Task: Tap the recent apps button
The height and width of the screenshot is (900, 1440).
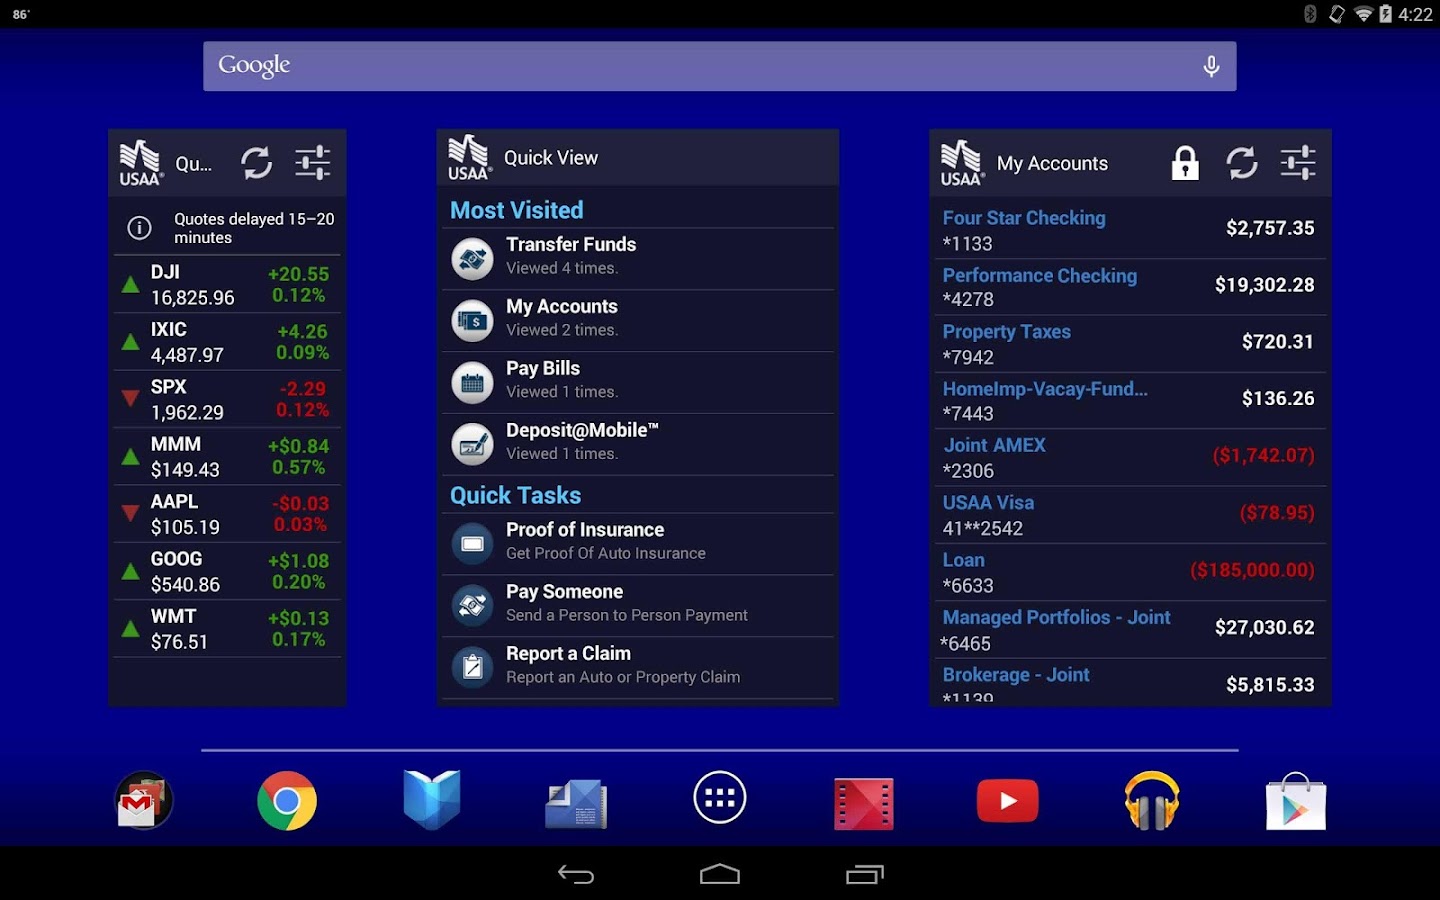Action: click(x=865, y=875)
